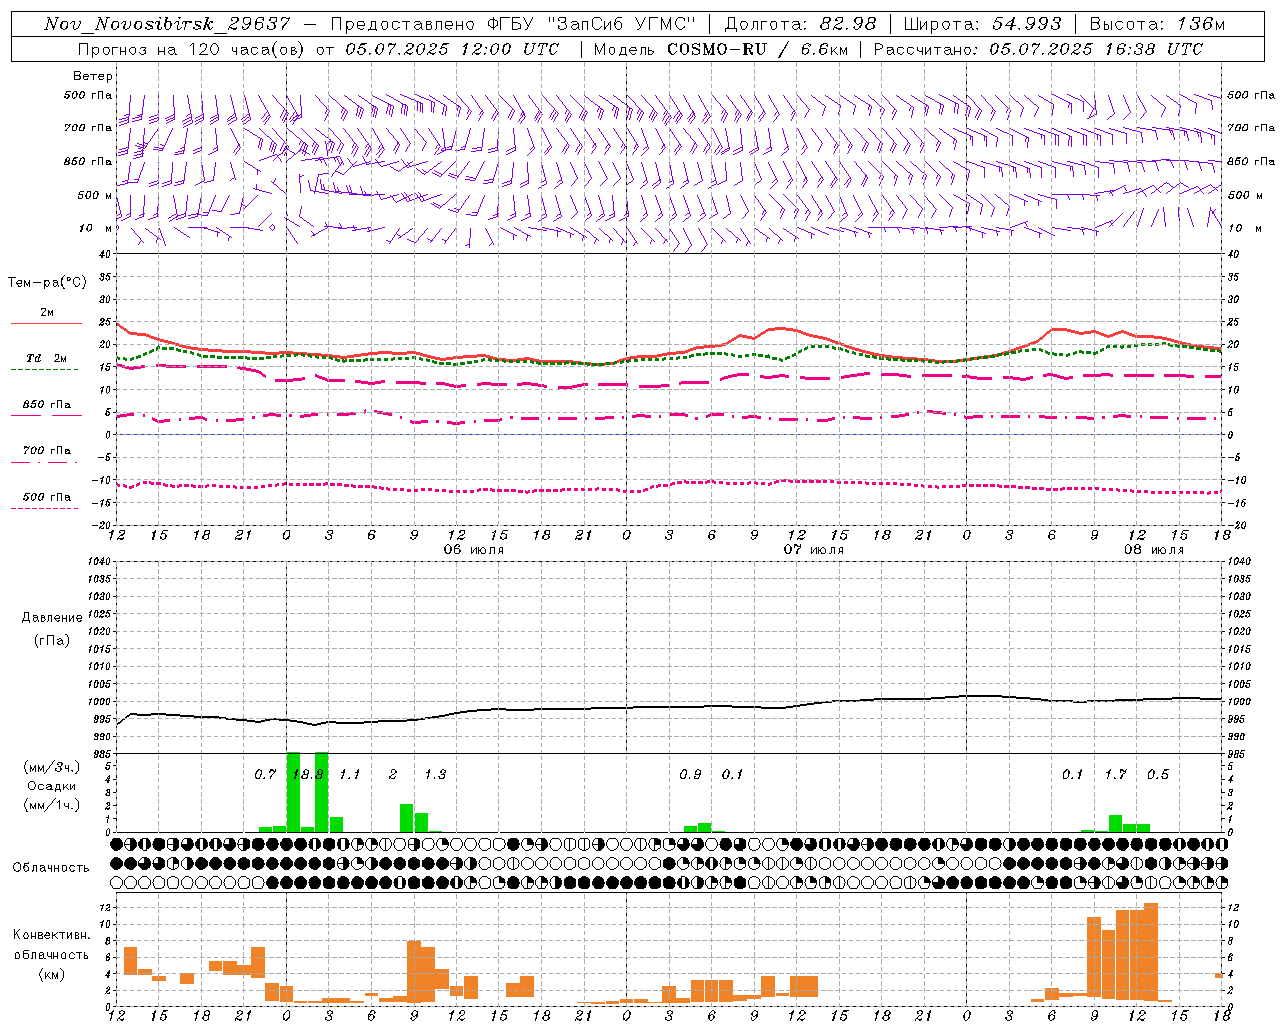The image size is (1280, 1024).
Task: Click the '07 июля' date label
Action: tap(814, 550)
